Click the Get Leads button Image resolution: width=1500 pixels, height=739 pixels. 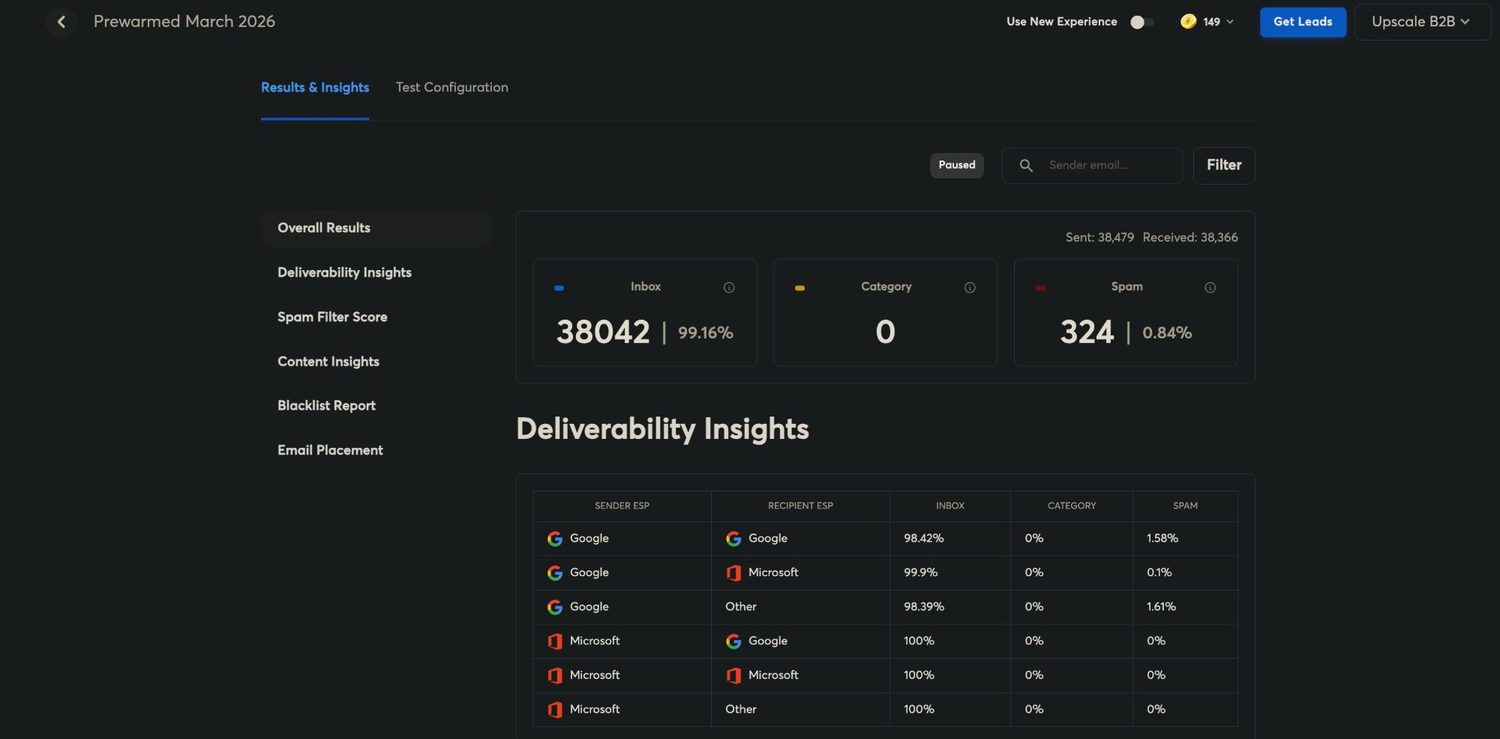click(x=1303, y=22)
